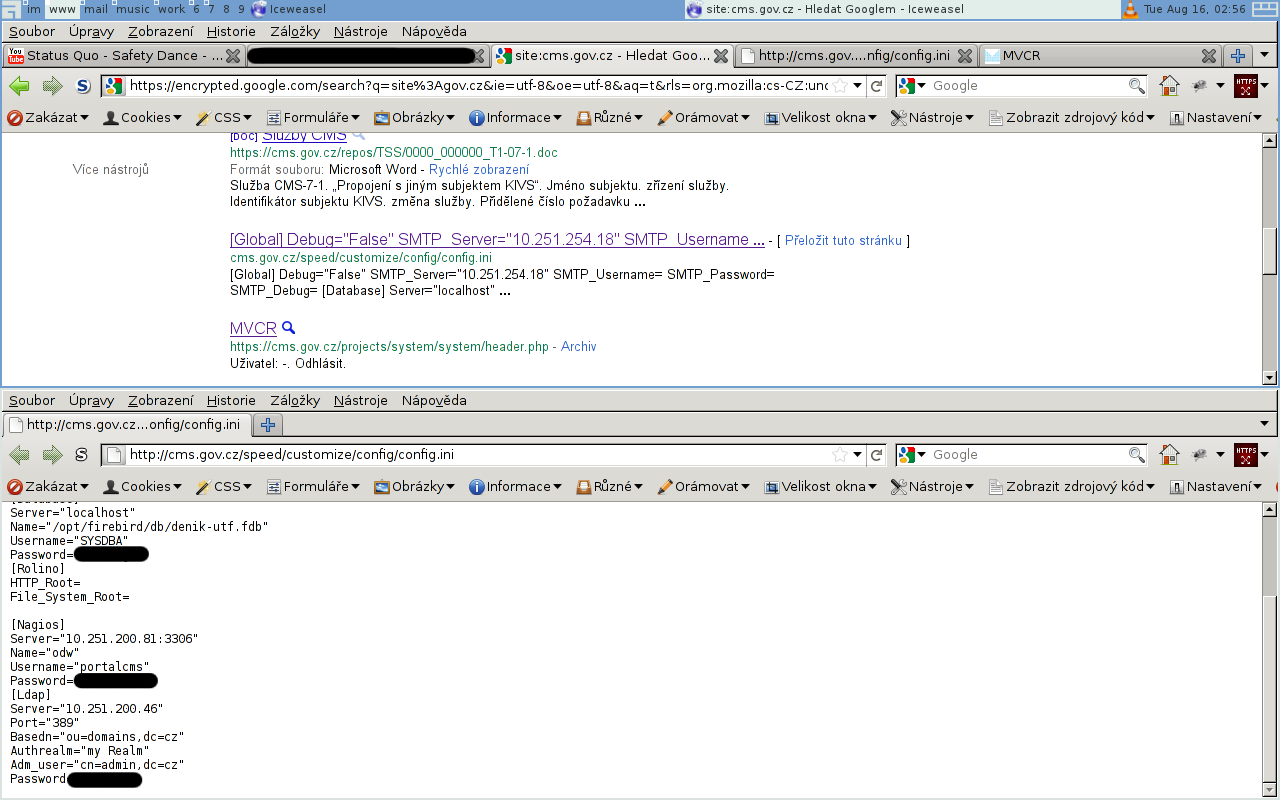Close the Status Quo - Safety Dance tab

click(232, 56)
